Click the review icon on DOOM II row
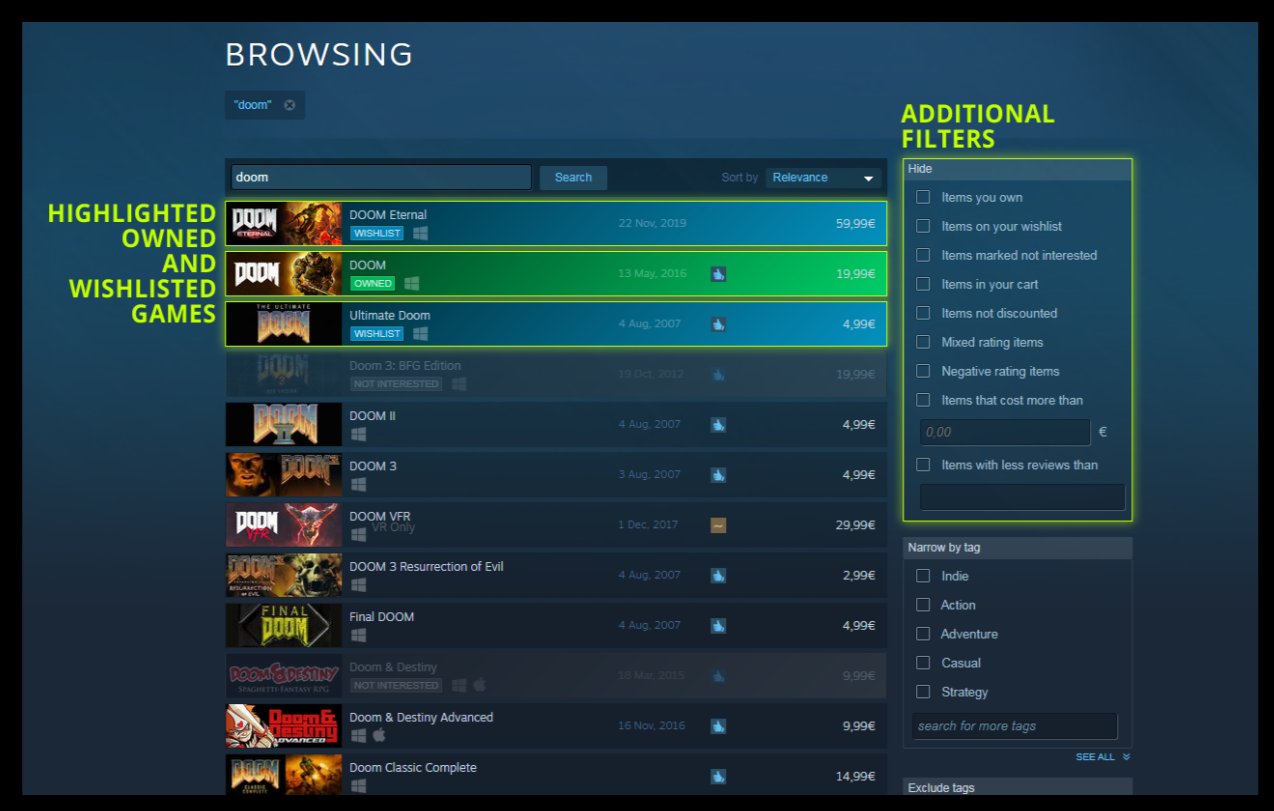 (x=718, y=424)
